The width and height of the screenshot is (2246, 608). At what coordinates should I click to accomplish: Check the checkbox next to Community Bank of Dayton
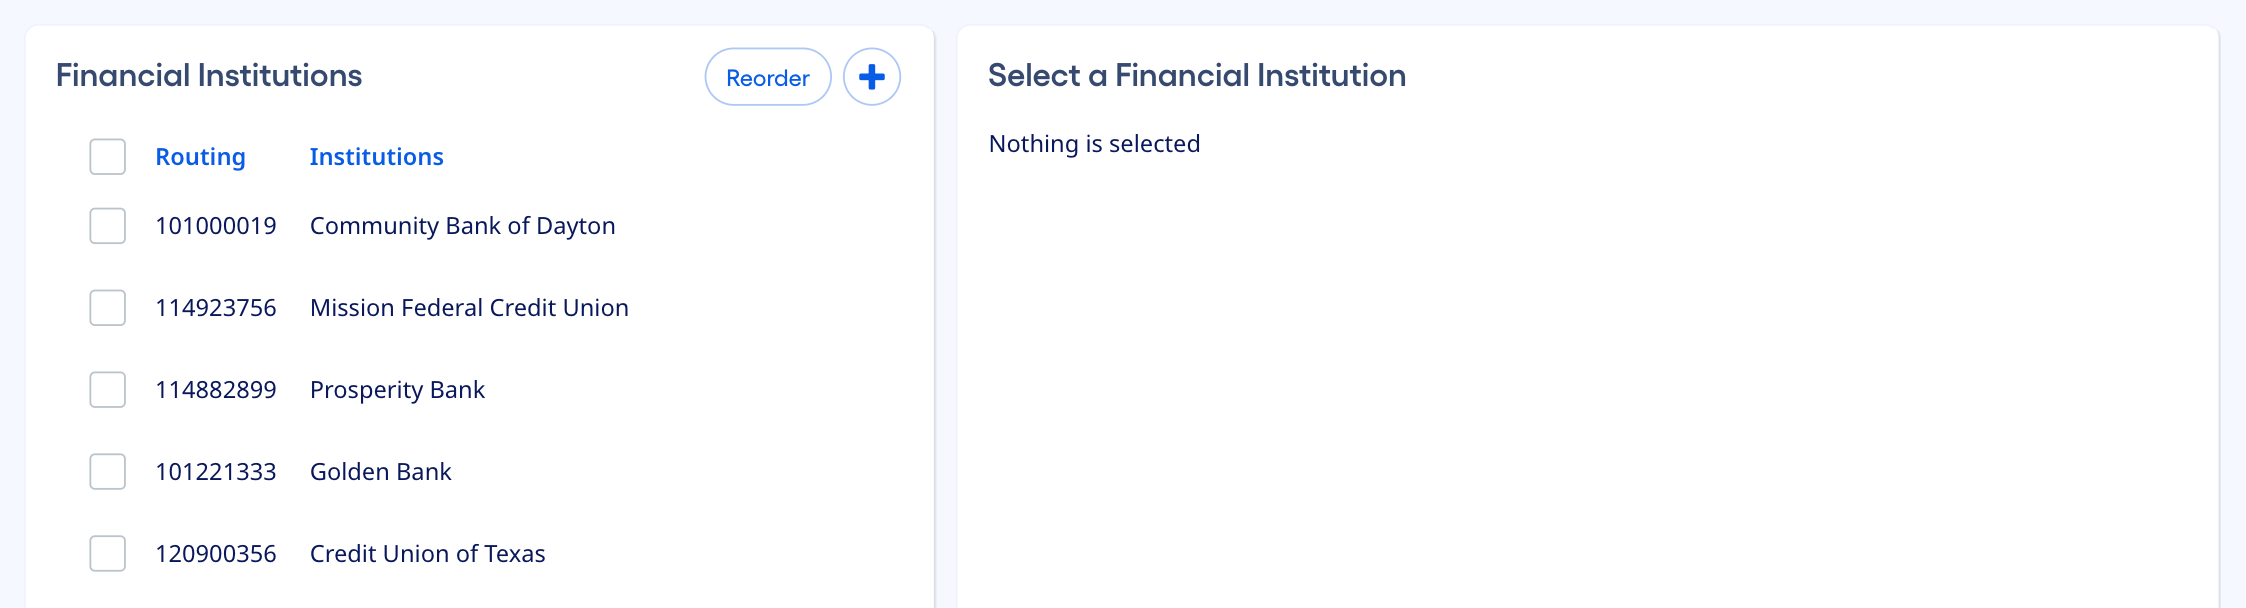tap(107, 226)
